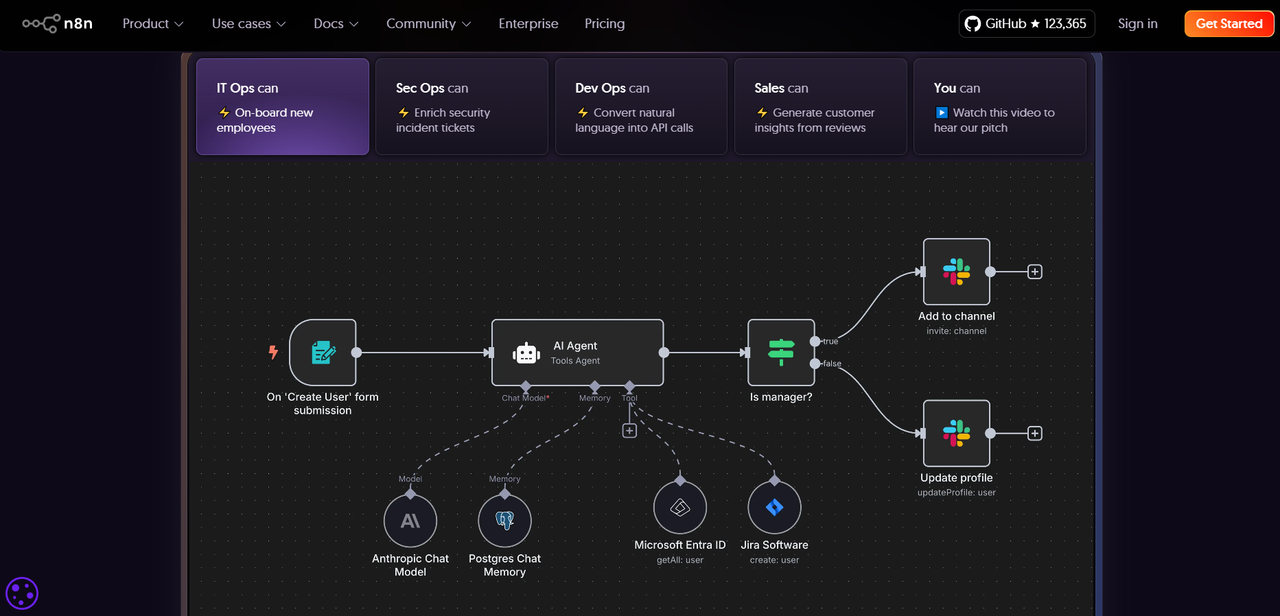Click the output dot of the form trigger node

(x=356, y=352)
